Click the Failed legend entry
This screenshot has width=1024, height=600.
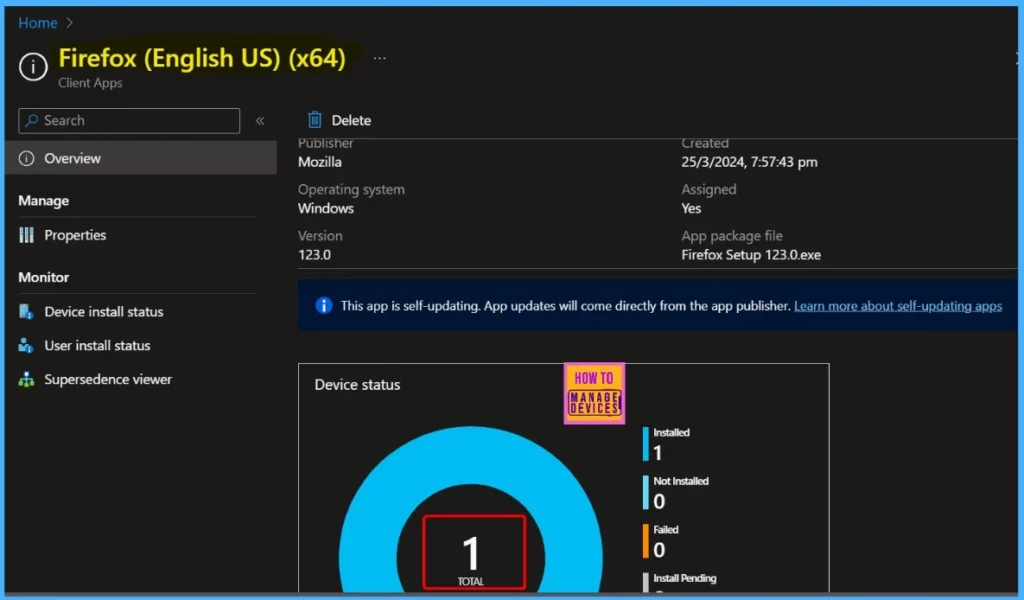(660, 541)
